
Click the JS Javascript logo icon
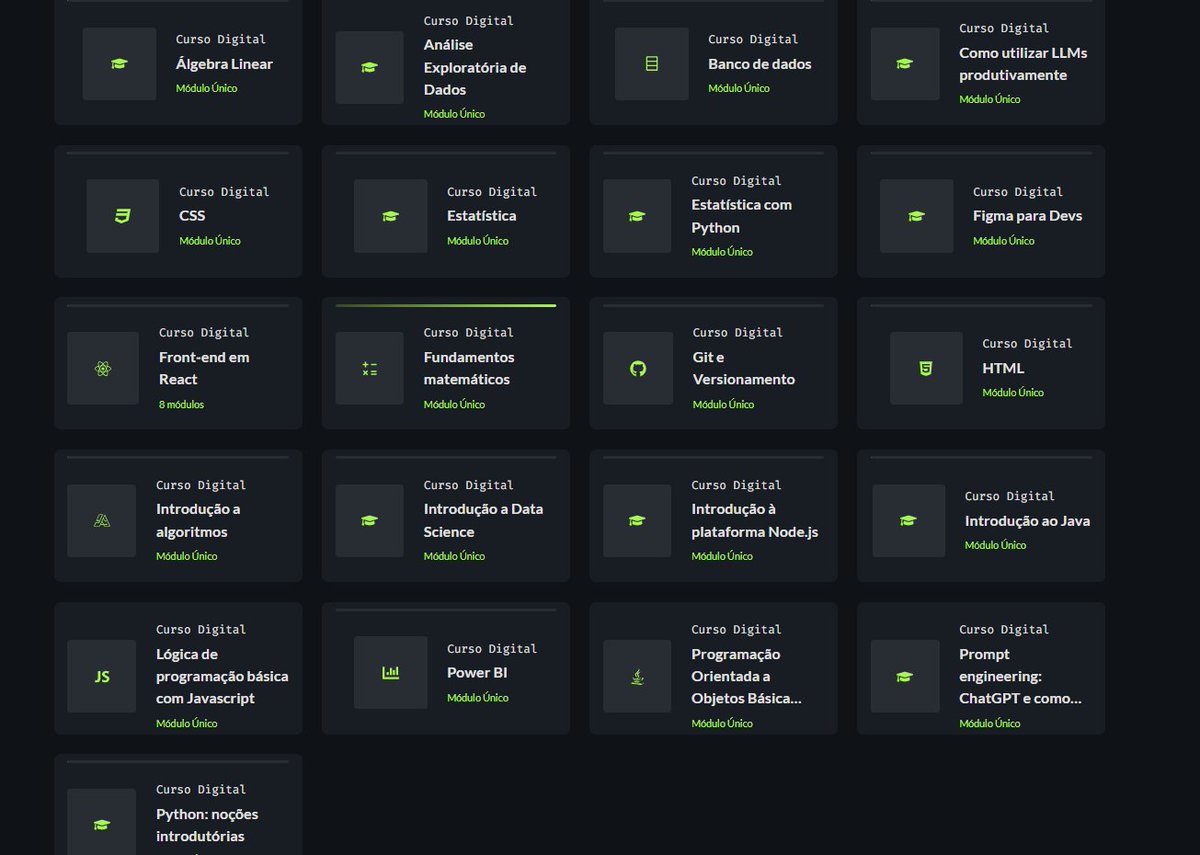pos(101,677)
